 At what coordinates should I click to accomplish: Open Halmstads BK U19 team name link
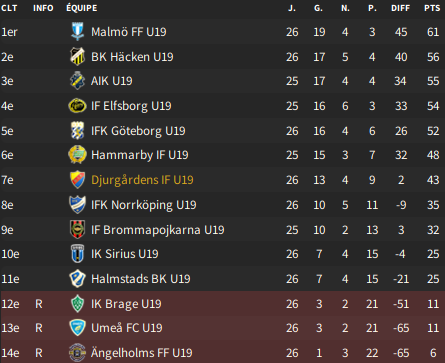click(x=141, y=279)
